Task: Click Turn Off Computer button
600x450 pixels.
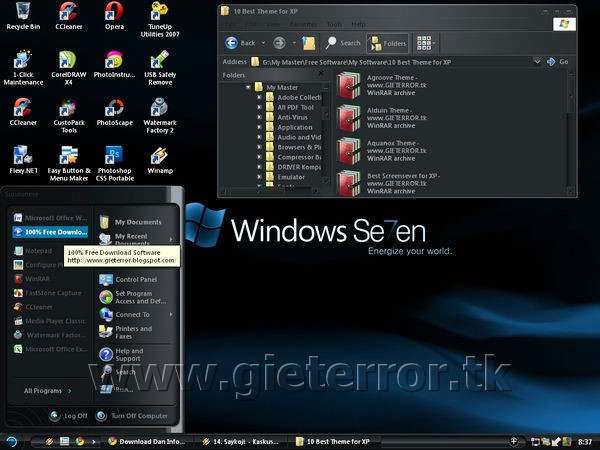Action: click(132, 416)
